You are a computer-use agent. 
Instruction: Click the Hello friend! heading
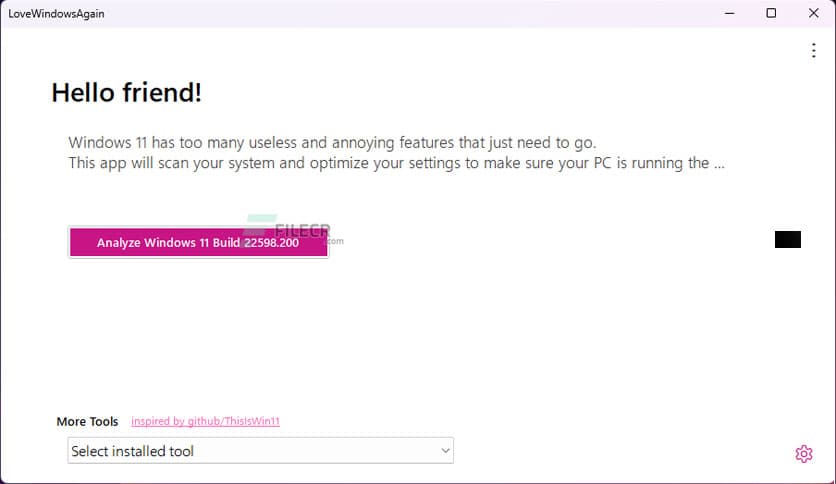[126, 93]
